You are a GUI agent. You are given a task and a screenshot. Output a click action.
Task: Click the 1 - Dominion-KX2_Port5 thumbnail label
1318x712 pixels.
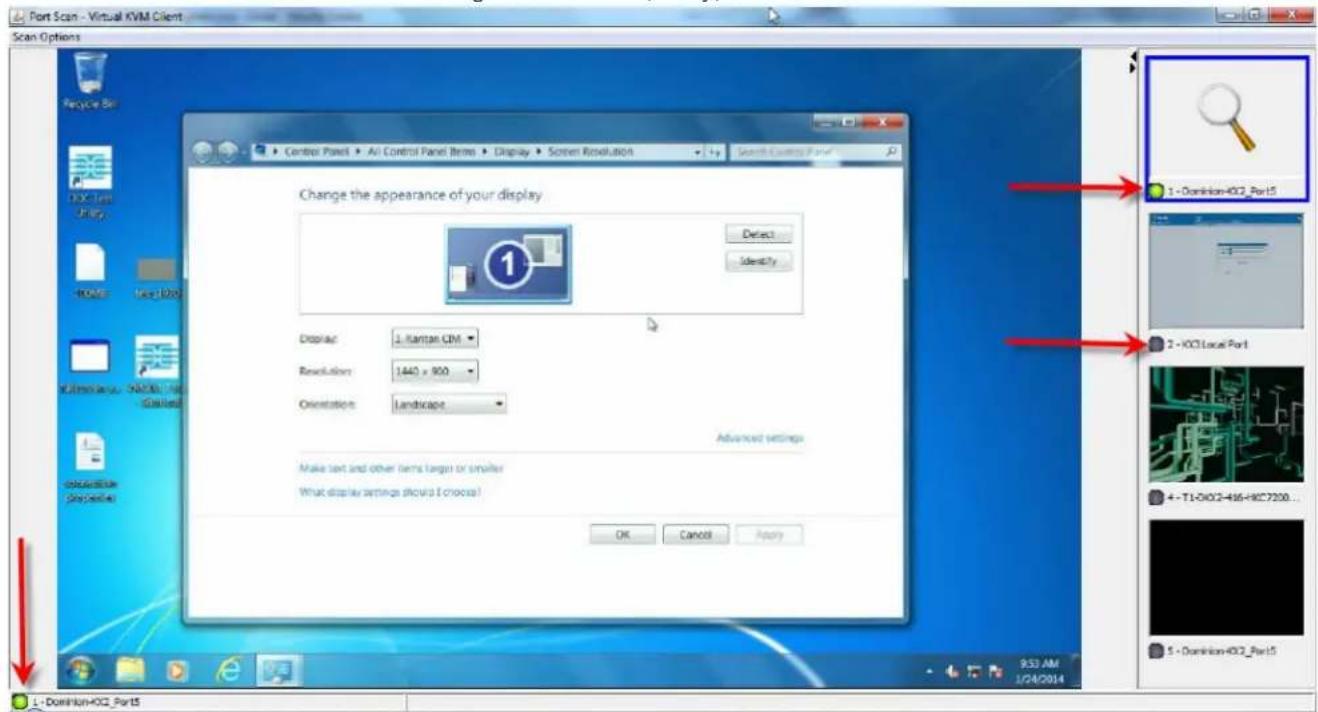pos(1222,191)
